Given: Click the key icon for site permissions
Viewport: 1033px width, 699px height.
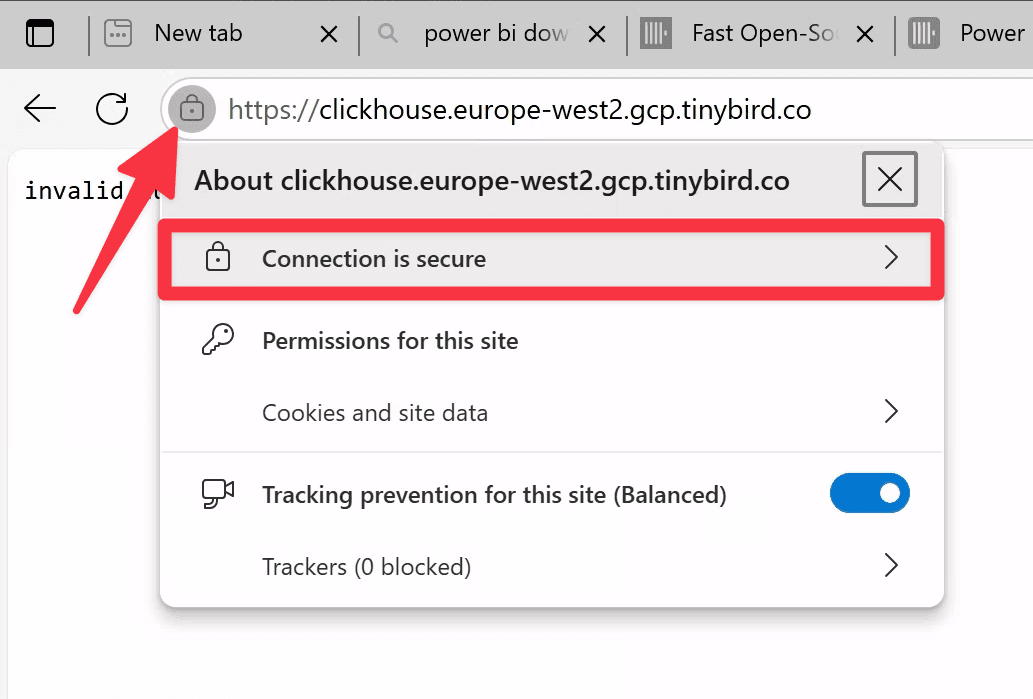Looking at the screenshot, I should [219, 340].
